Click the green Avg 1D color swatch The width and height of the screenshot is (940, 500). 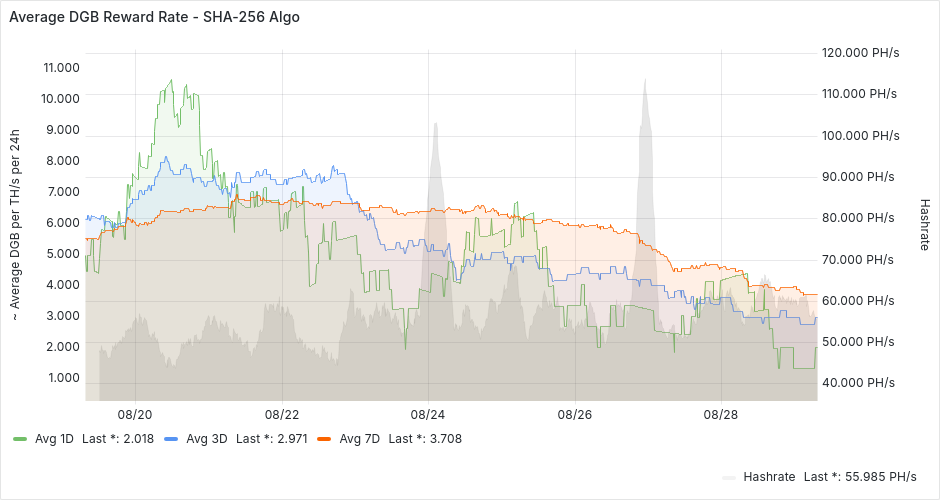[20, 439]
